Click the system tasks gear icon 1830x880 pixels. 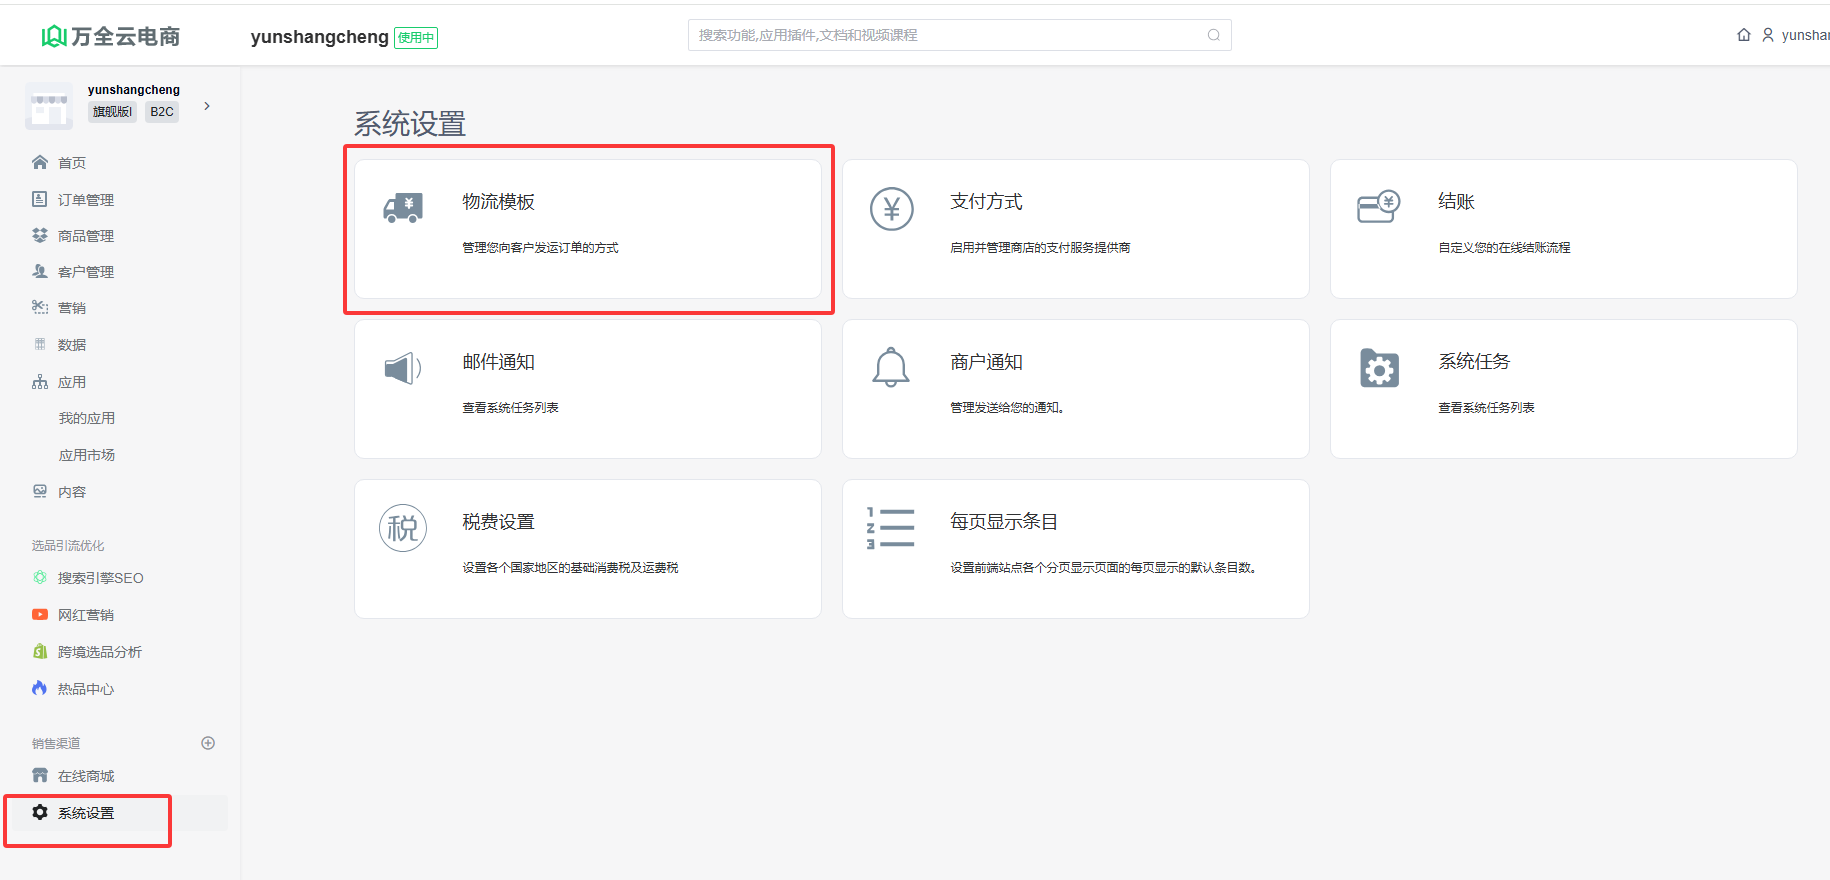point(1379,368)
